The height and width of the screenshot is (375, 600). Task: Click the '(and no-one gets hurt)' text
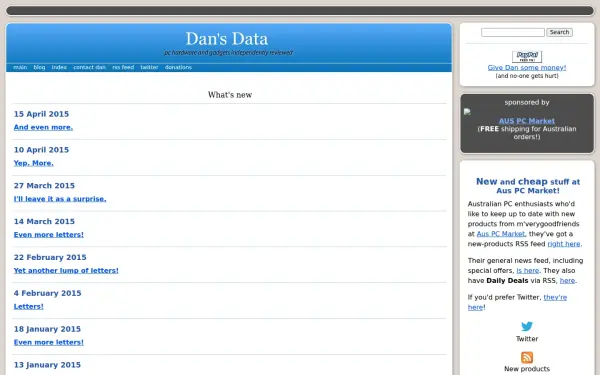[x=527, y=76]
